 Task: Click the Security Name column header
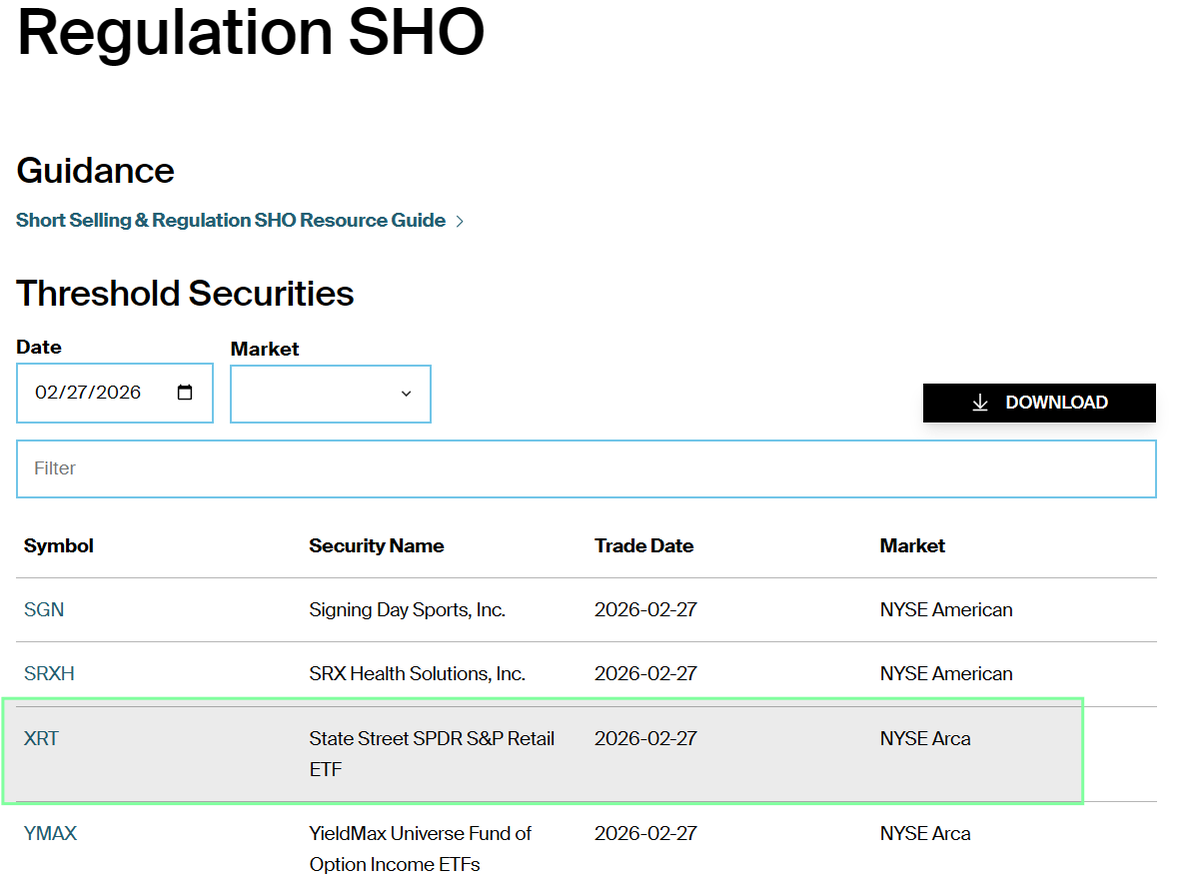coord(376,546)
